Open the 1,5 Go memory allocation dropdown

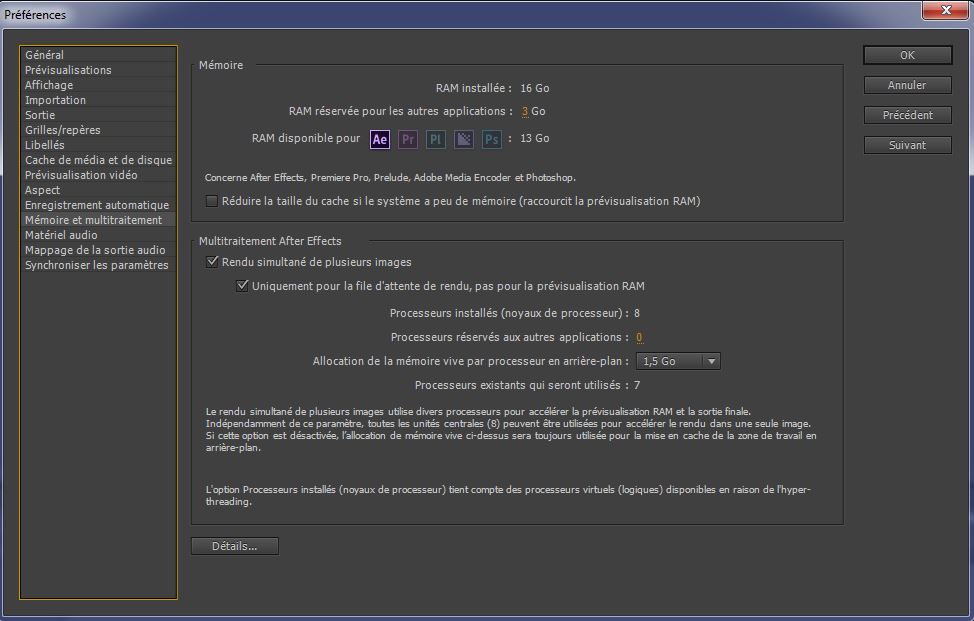[x=678, y=361]
